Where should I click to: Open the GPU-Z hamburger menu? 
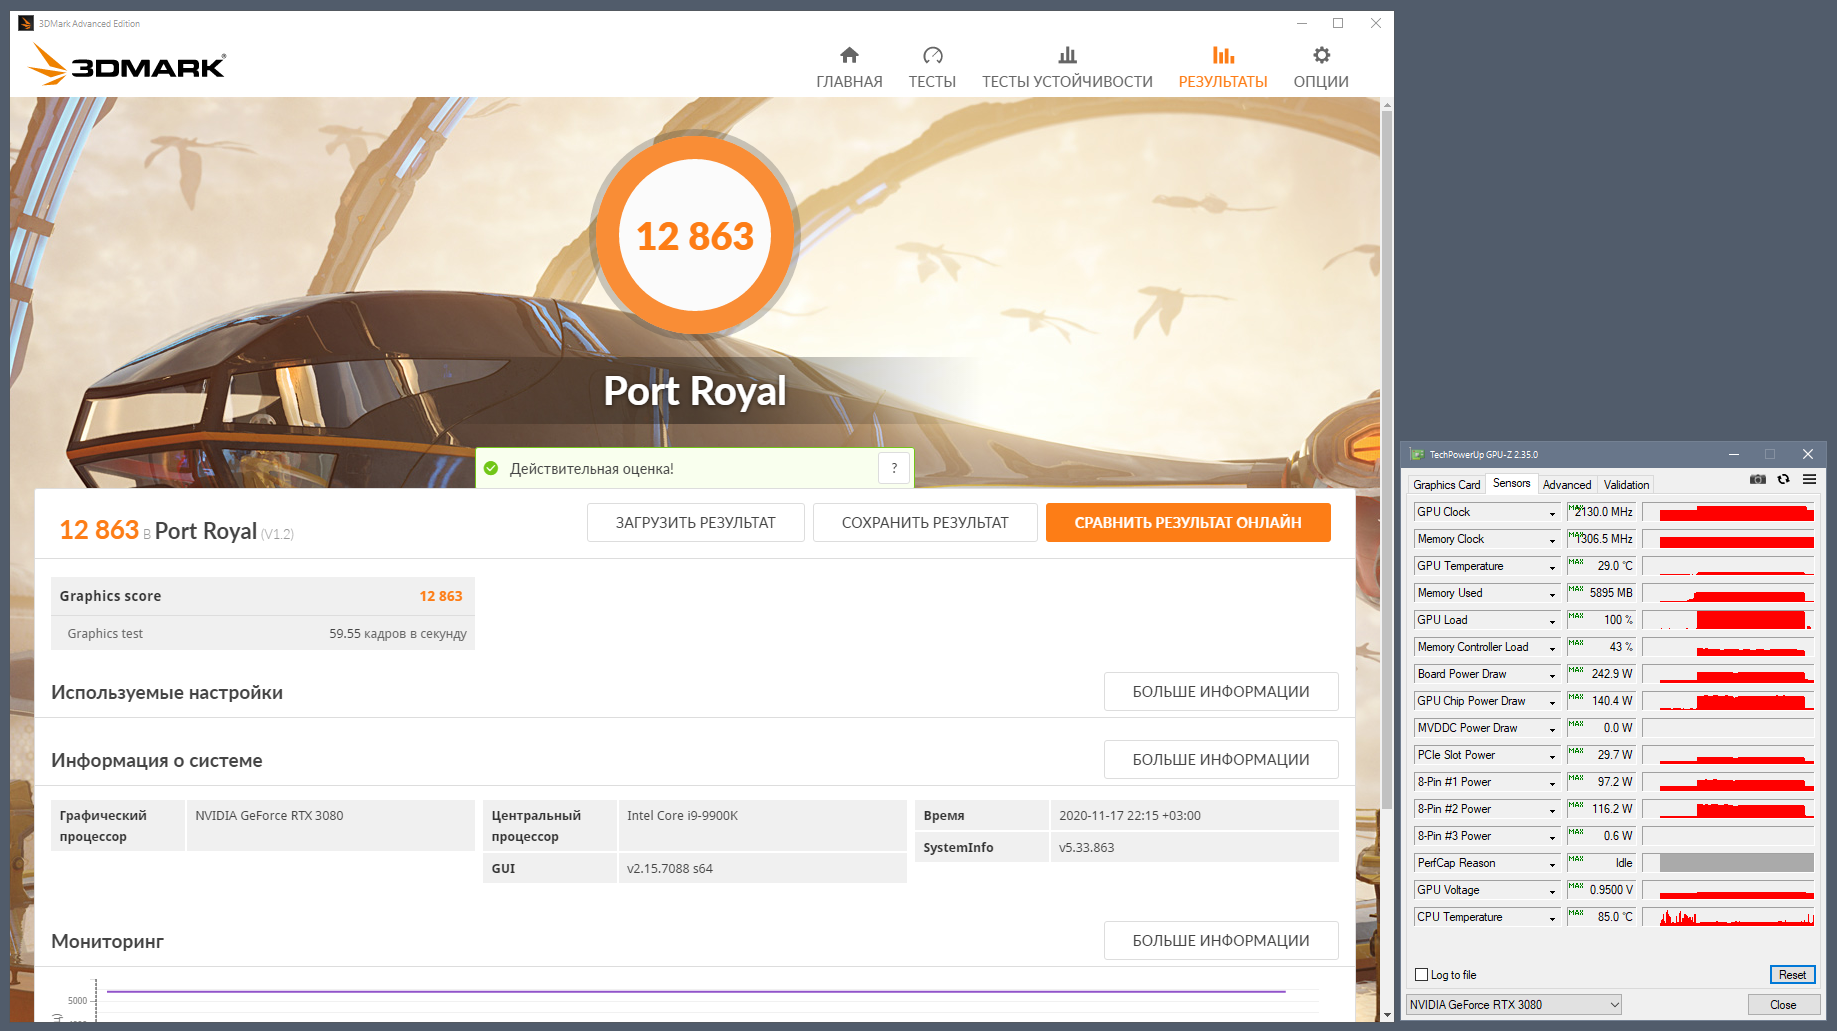(x=1809, y=480)
